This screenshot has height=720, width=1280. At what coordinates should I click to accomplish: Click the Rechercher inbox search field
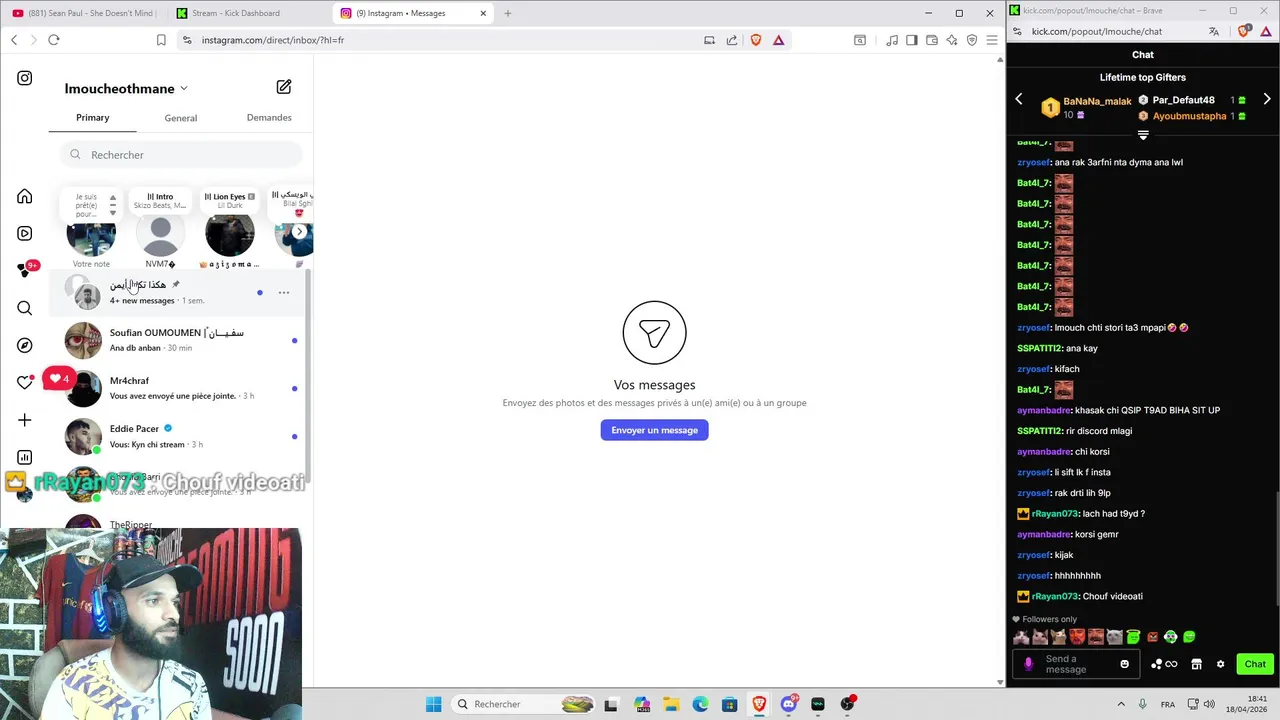point(181,155)
